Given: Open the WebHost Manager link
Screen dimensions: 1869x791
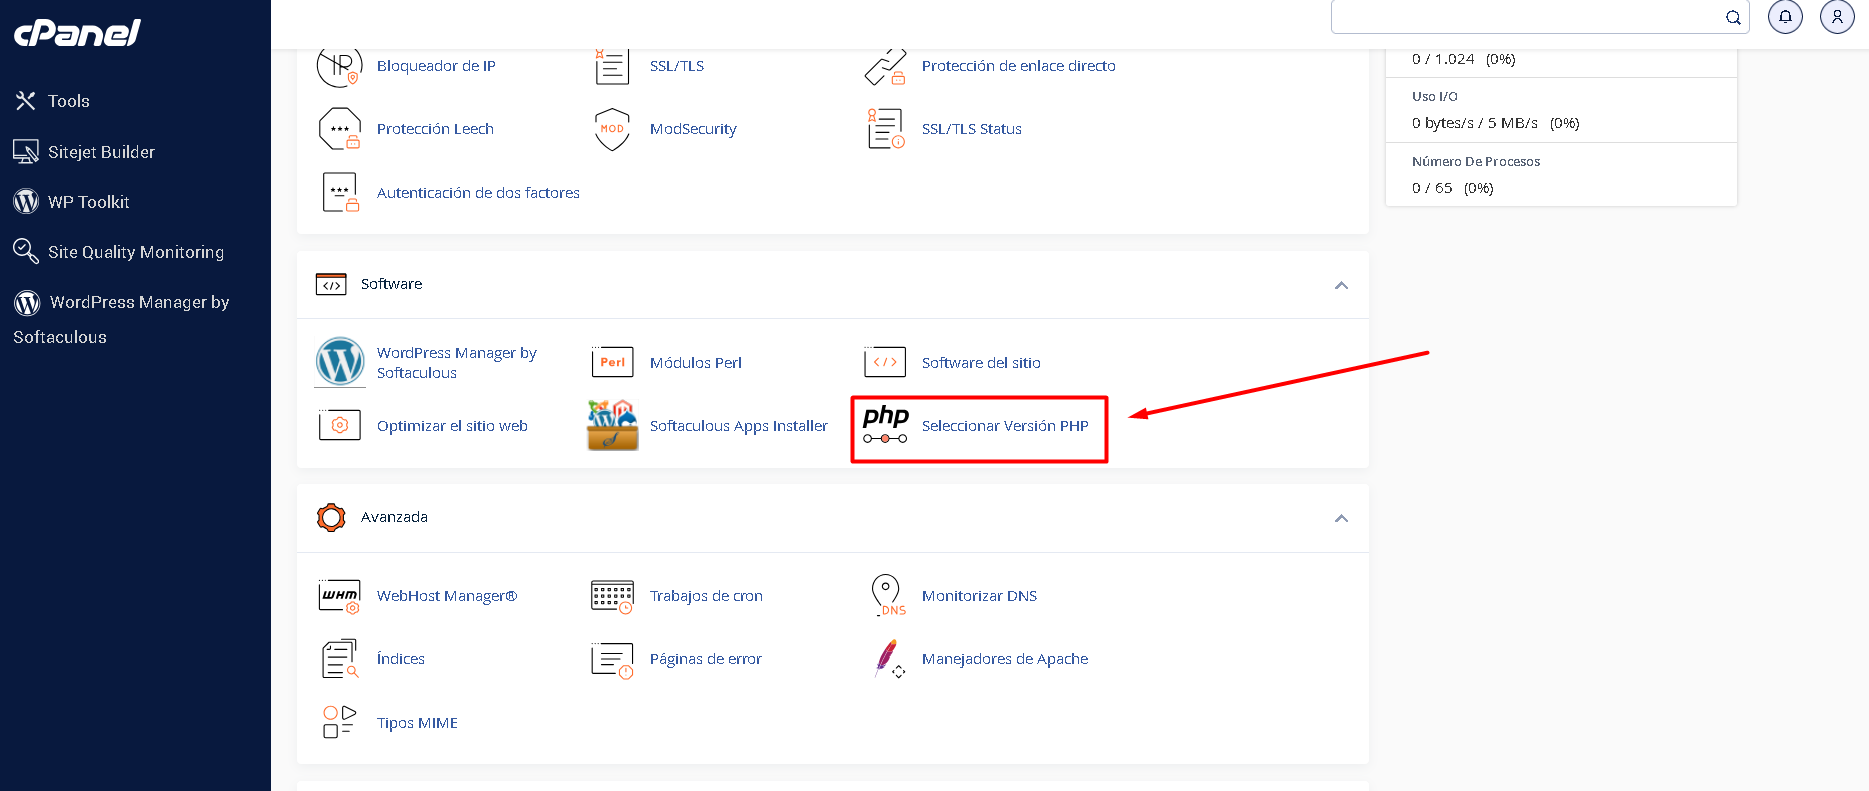Looking at the screenshot, I should coord(447,596).
